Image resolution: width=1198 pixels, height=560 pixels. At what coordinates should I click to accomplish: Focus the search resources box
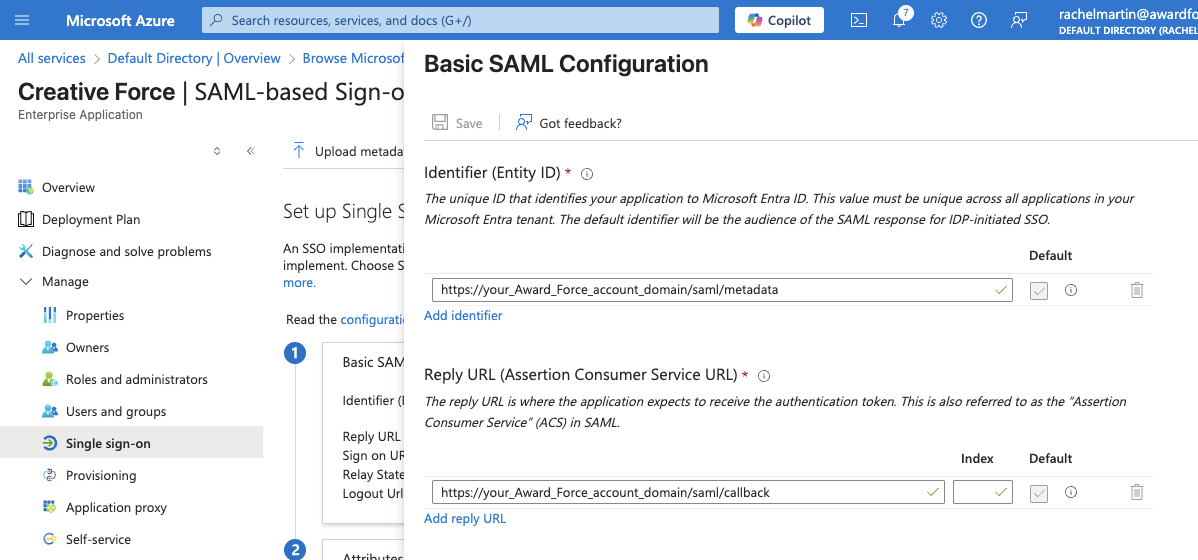460,20
